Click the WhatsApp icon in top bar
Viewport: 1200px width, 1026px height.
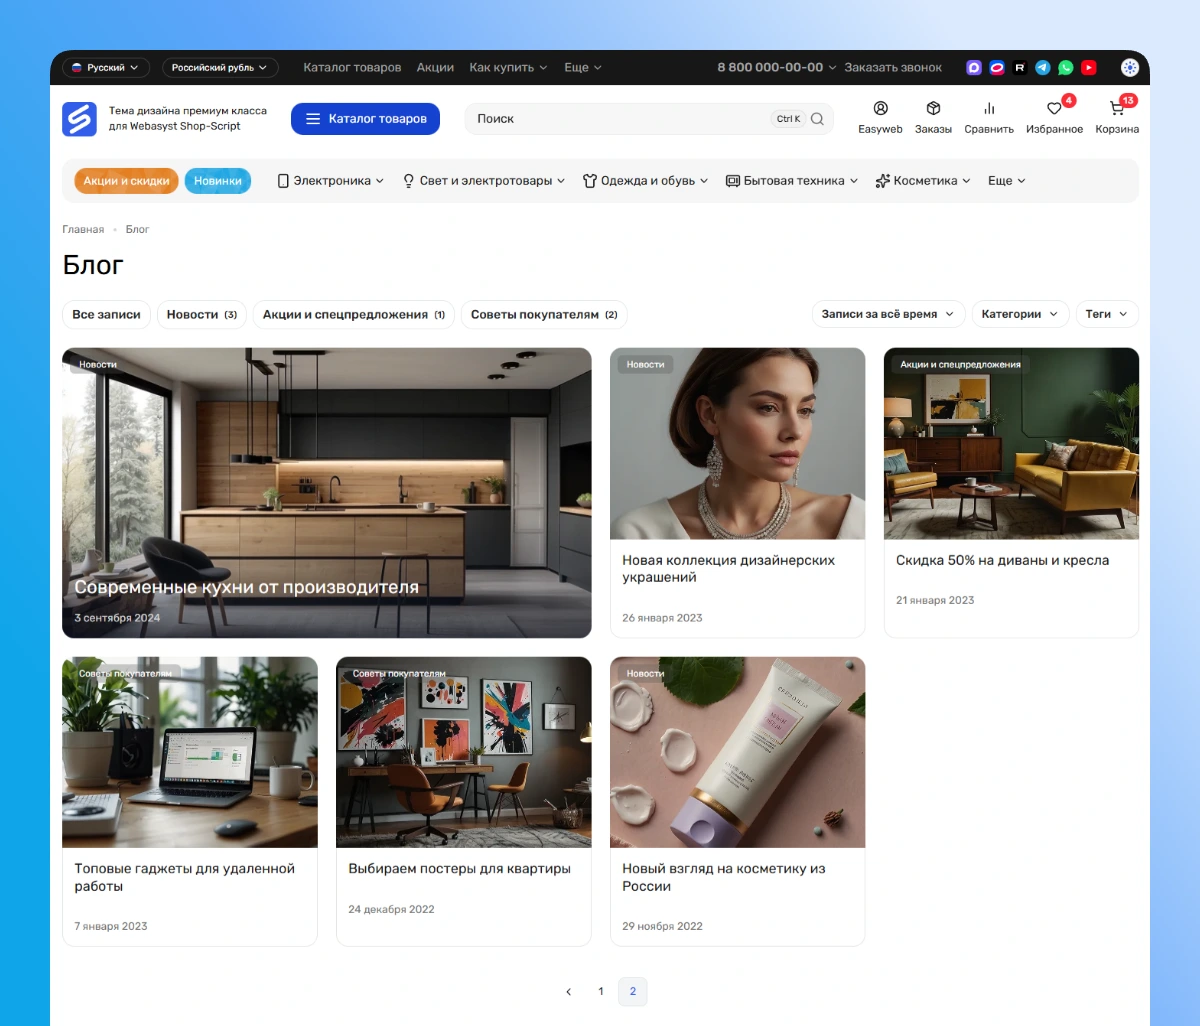[1066, 68]
